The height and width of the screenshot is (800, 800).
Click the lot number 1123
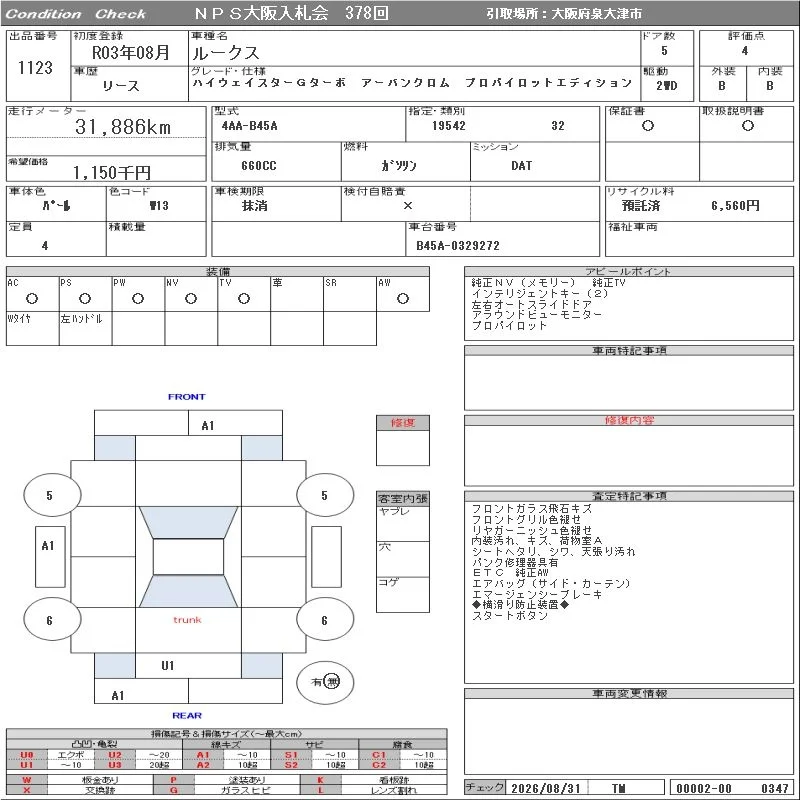35,68
